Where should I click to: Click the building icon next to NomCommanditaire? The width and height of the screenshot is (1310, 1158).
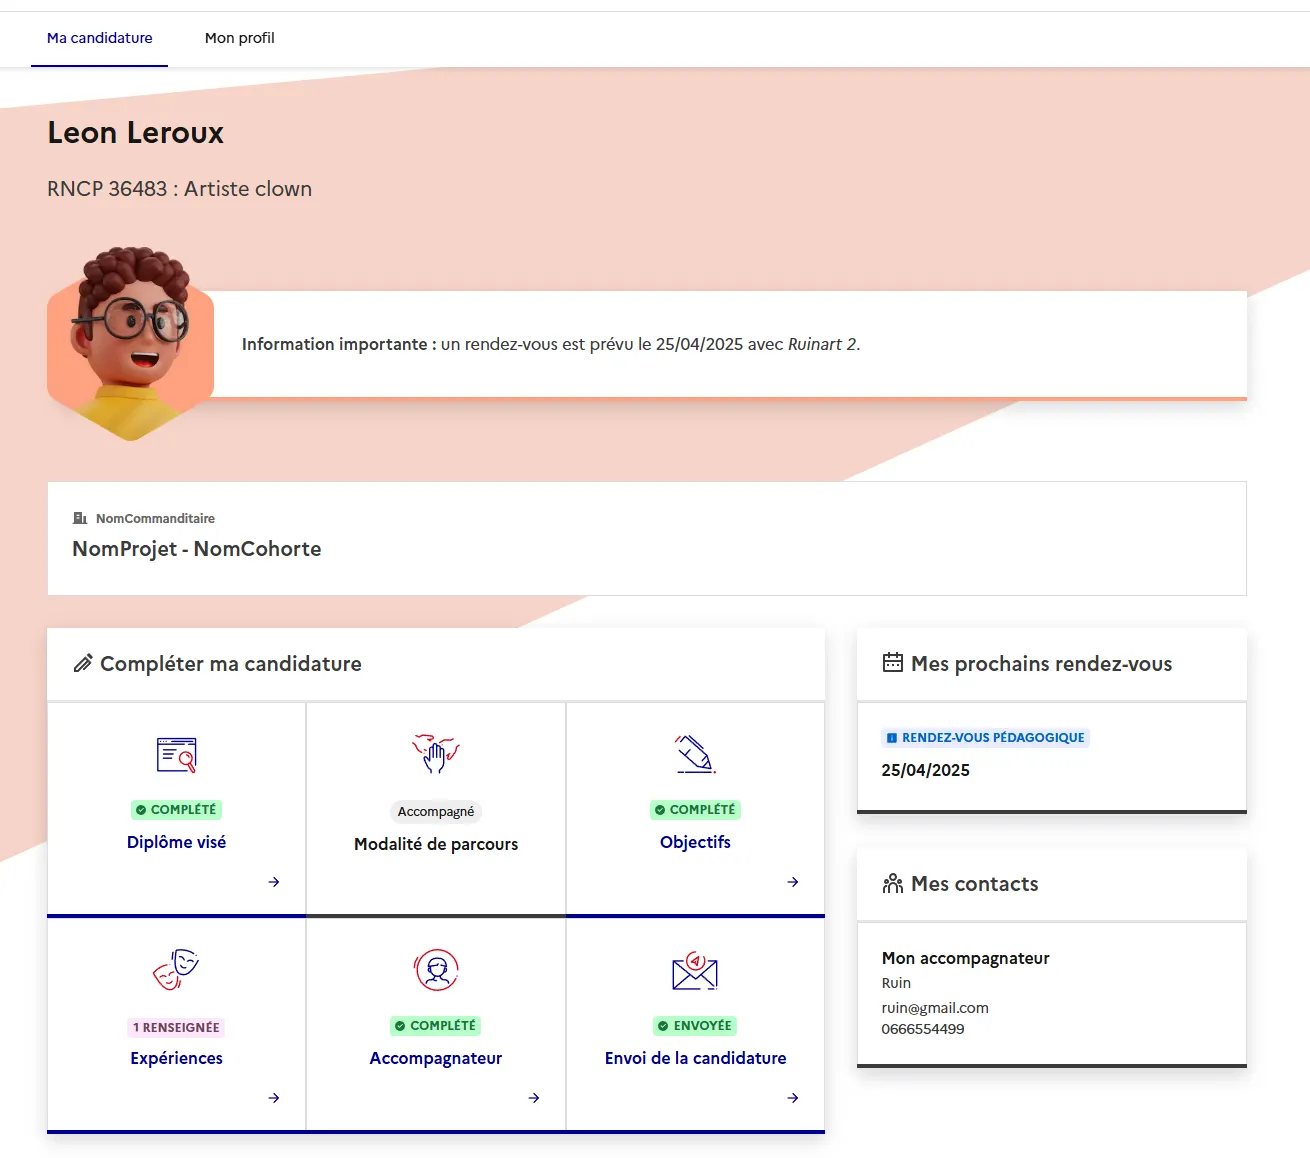coord(79,517)
